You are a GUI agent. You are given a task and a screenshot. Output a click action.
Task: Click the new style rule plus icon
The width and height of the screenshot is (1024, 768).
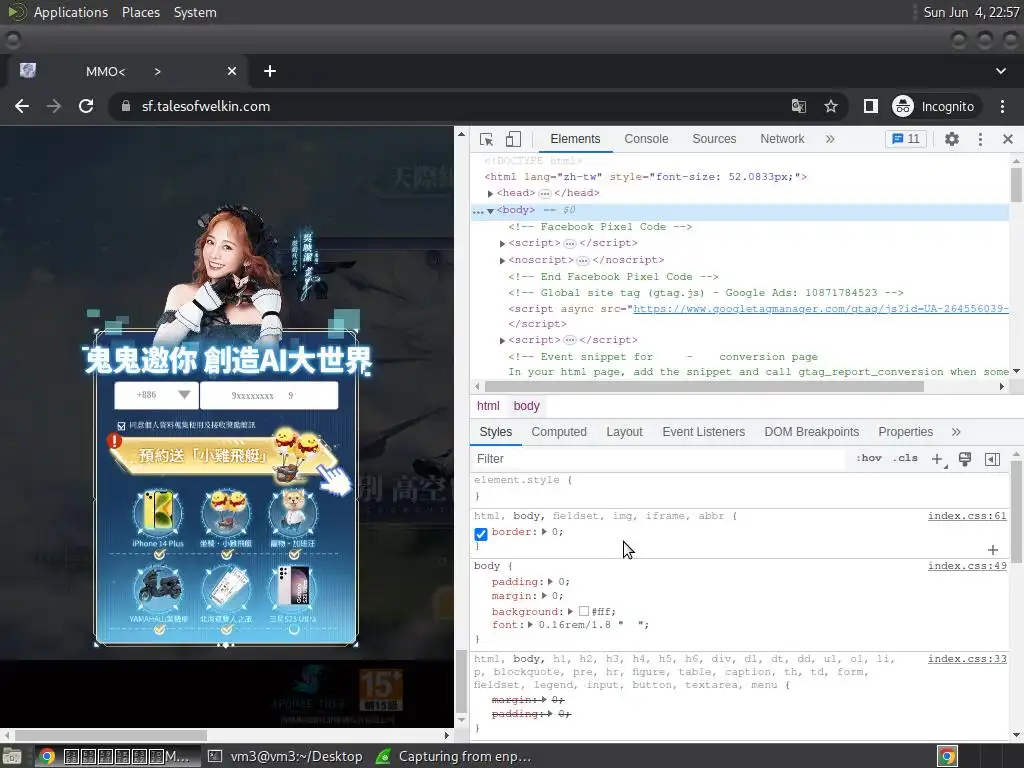click(x=938, y=459)
